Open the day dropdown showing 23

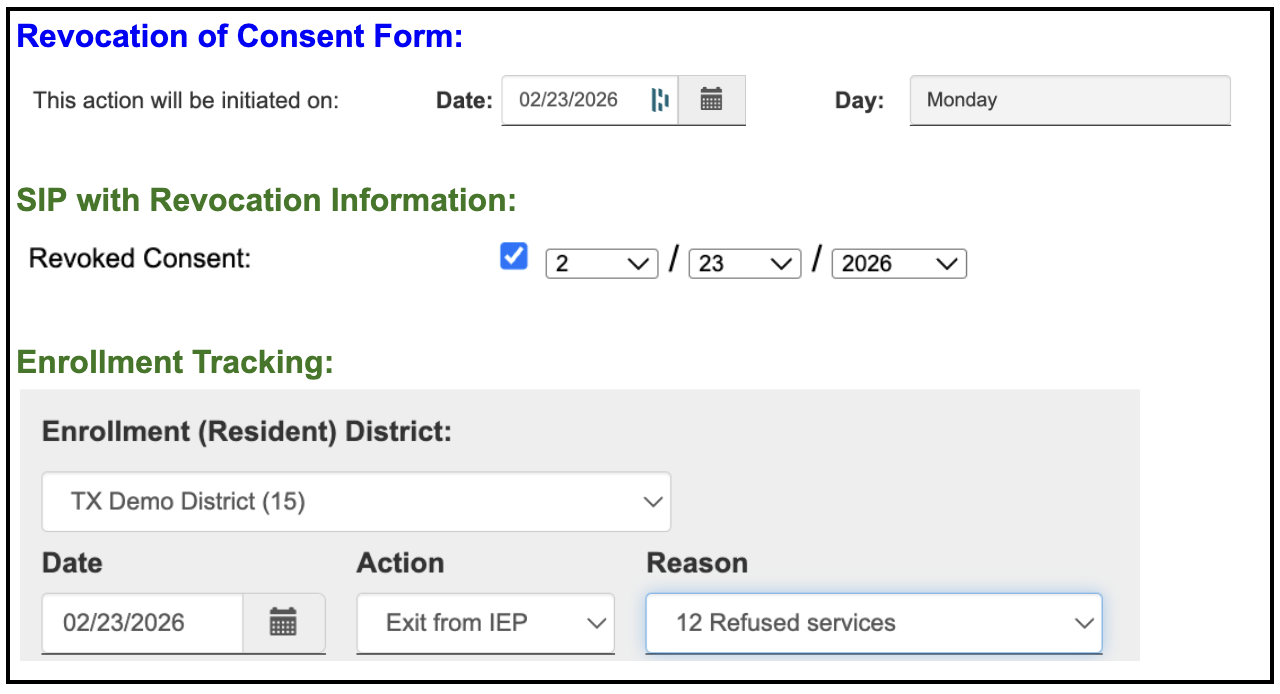[x=743, y=263]
